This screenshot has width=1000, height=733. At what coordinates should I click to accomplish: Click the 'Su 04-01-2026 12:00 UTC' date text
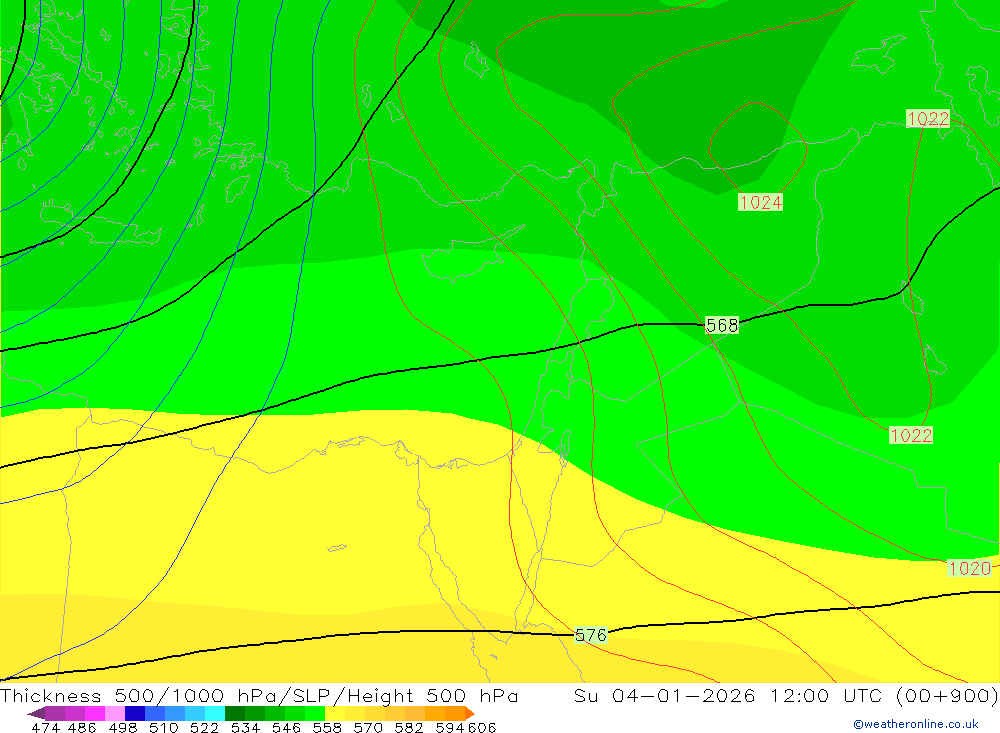[727, 695]
